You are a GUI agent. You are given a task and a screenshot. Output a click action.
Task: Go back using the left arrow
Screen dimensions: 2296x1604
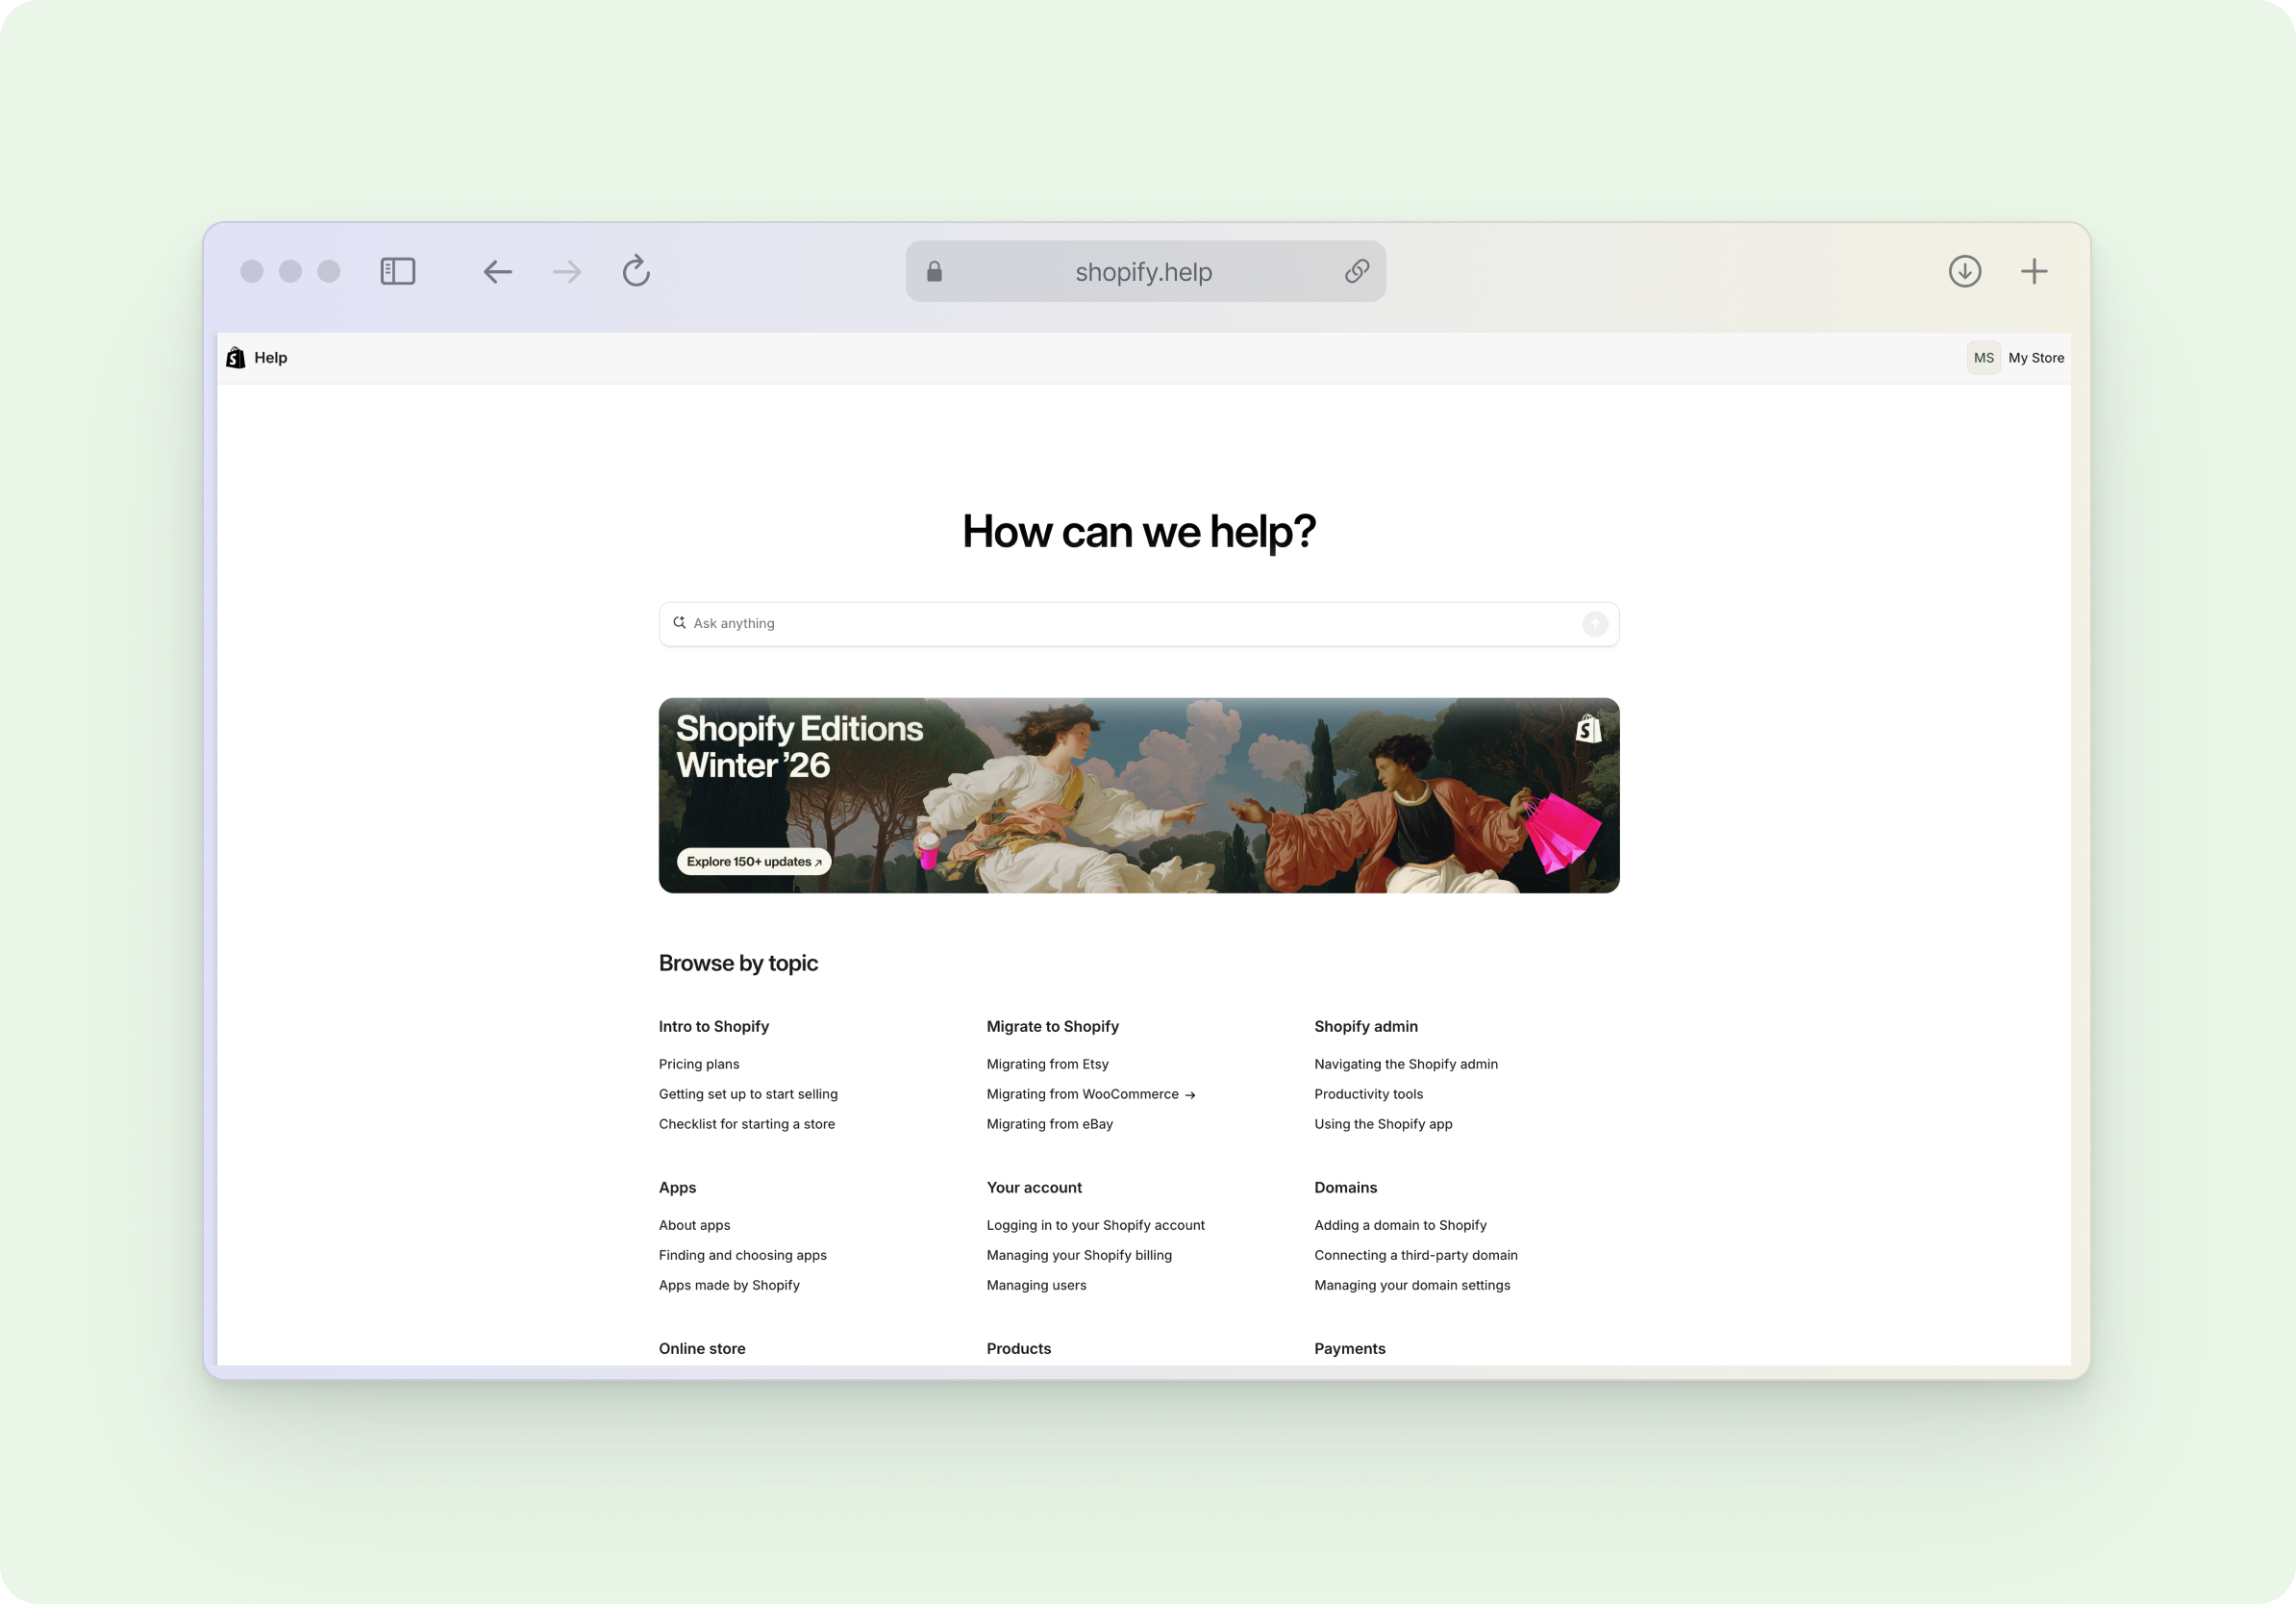point(497,271)
